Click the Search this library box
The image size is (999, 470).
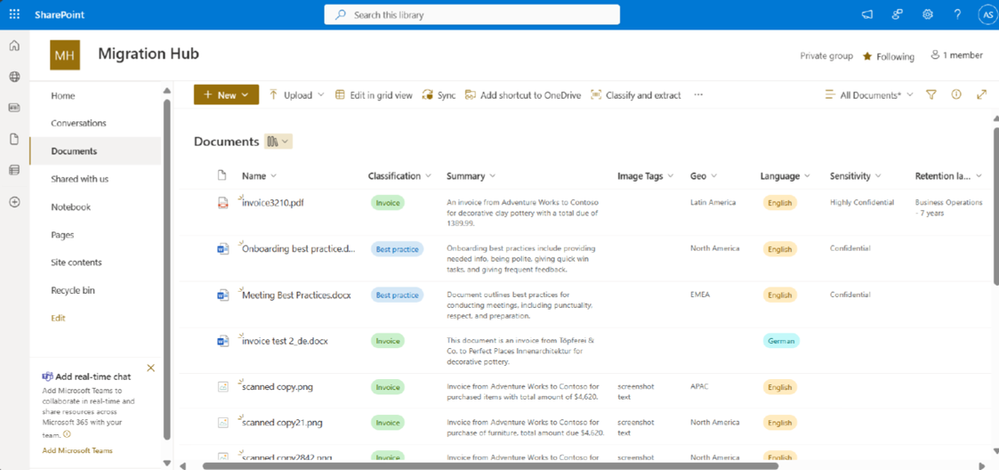click(472, 15)
